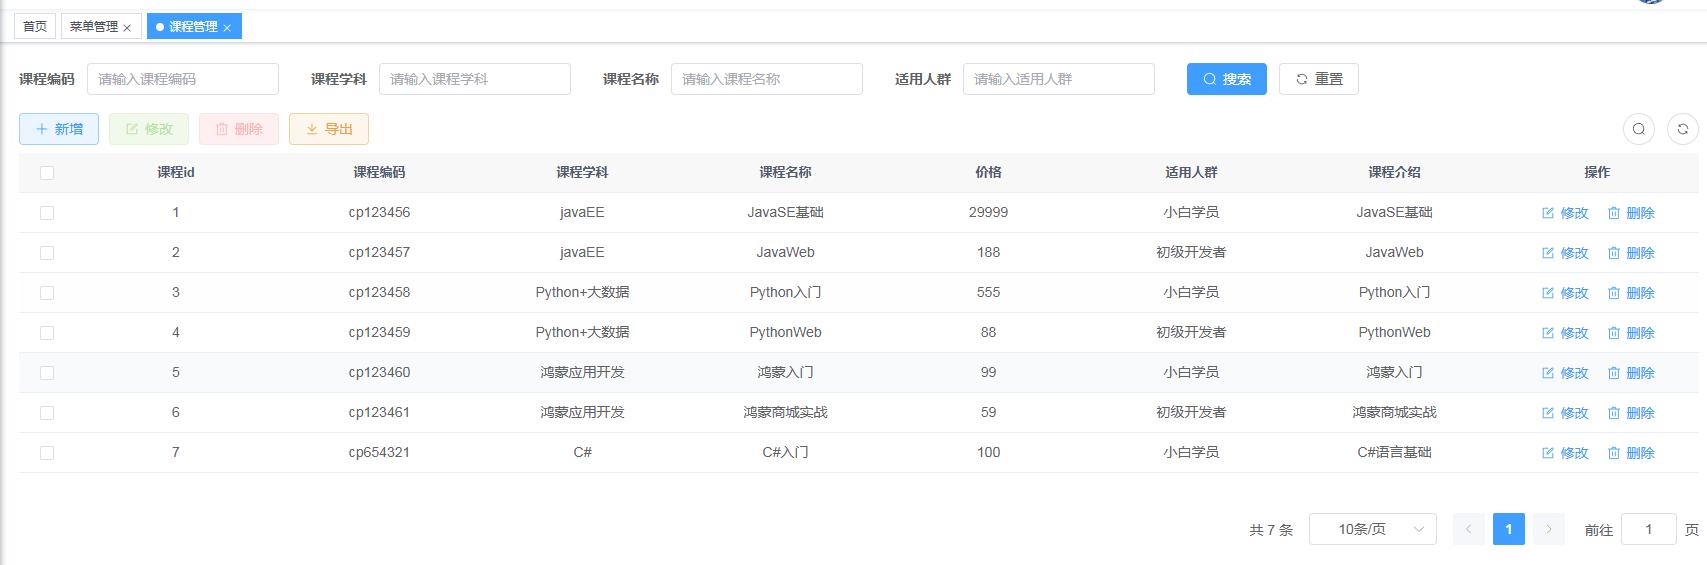This screenshot has height=565, width=1707.
Task: Click the C#语言基础 cell
Action: point(1395,452)
